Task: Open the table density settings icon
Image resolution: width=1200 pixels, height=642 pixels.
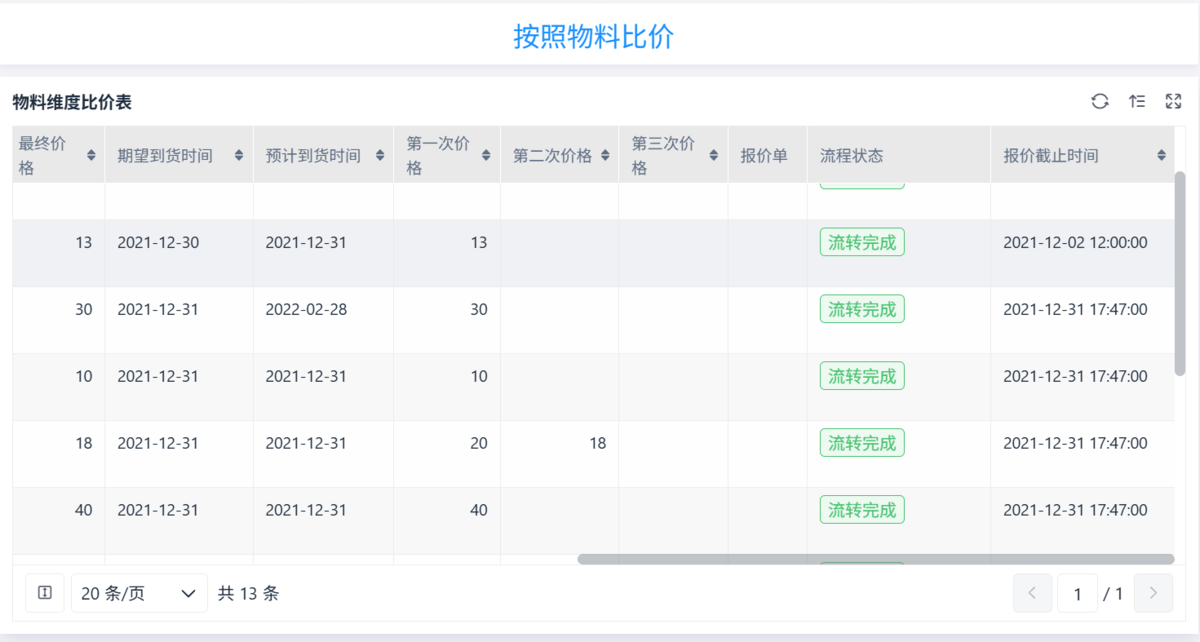Action: [1137, 101]
